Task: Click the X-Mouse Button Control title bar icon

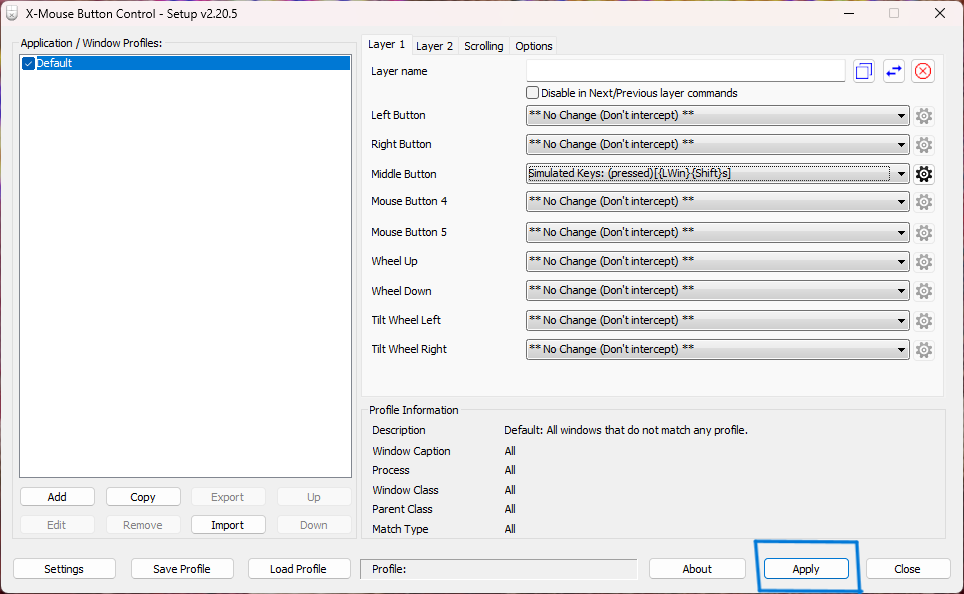Action: (x=12, y=14)
